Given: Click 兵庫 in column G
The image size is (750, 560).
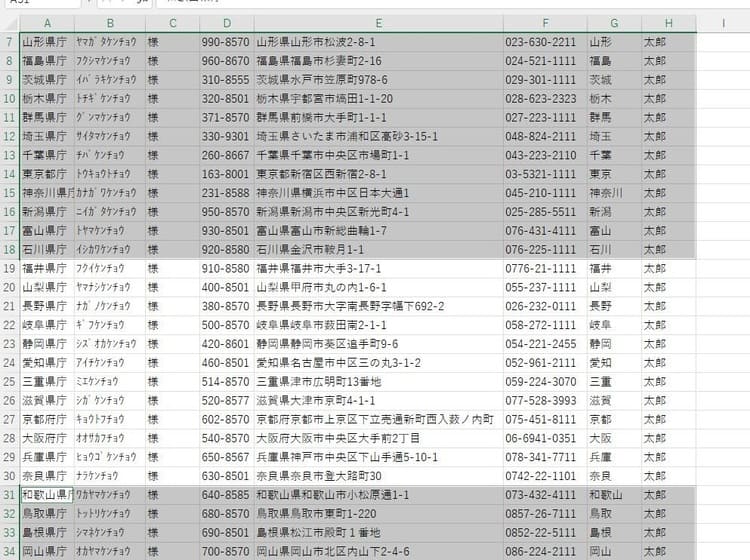Looking at the screenshot, I should click(x=614, y=457).
